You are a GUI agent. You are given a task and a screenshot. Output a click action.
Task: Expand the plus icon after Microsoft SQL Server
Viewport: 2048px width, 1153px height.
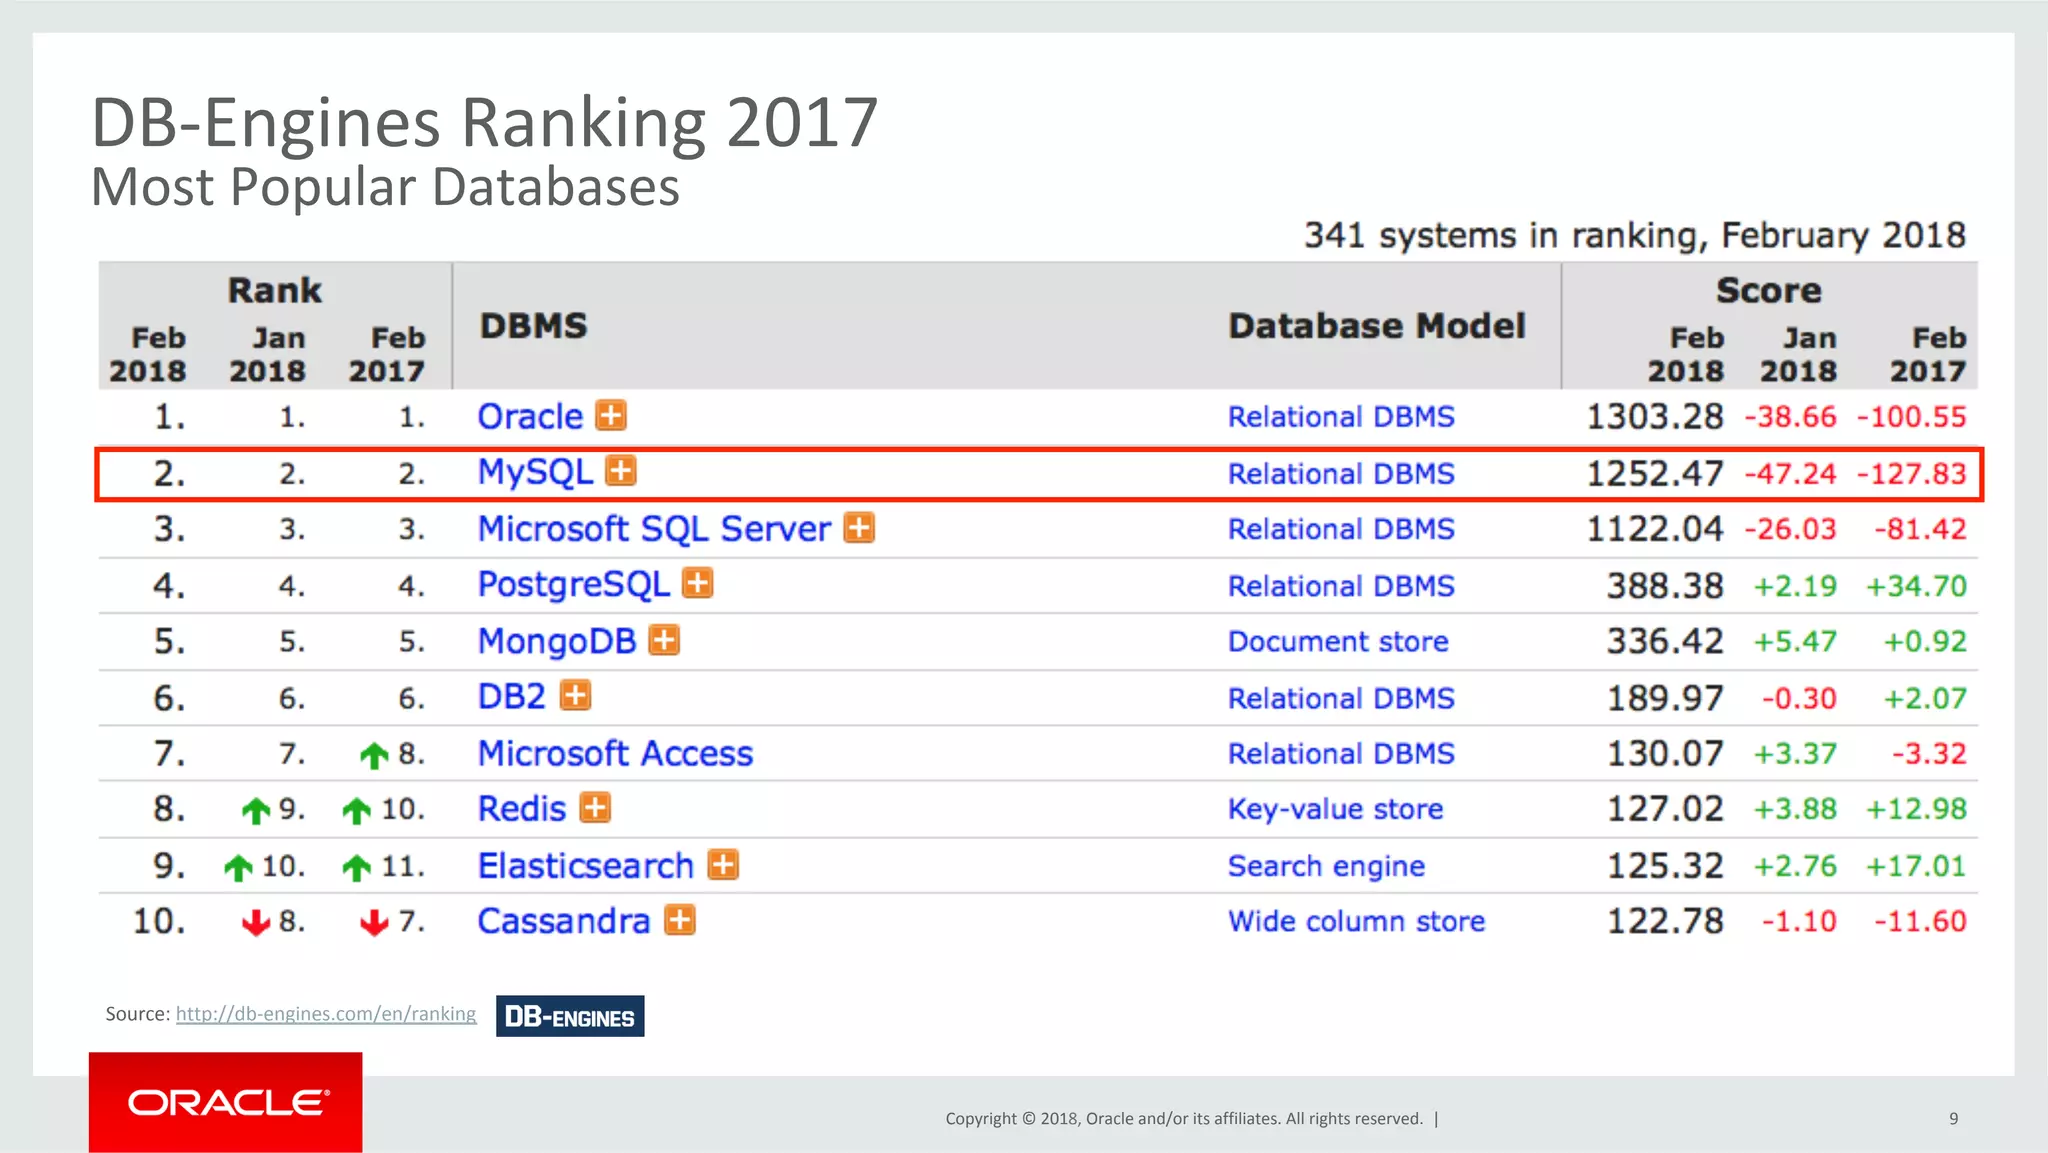click(x=859, y=527)
